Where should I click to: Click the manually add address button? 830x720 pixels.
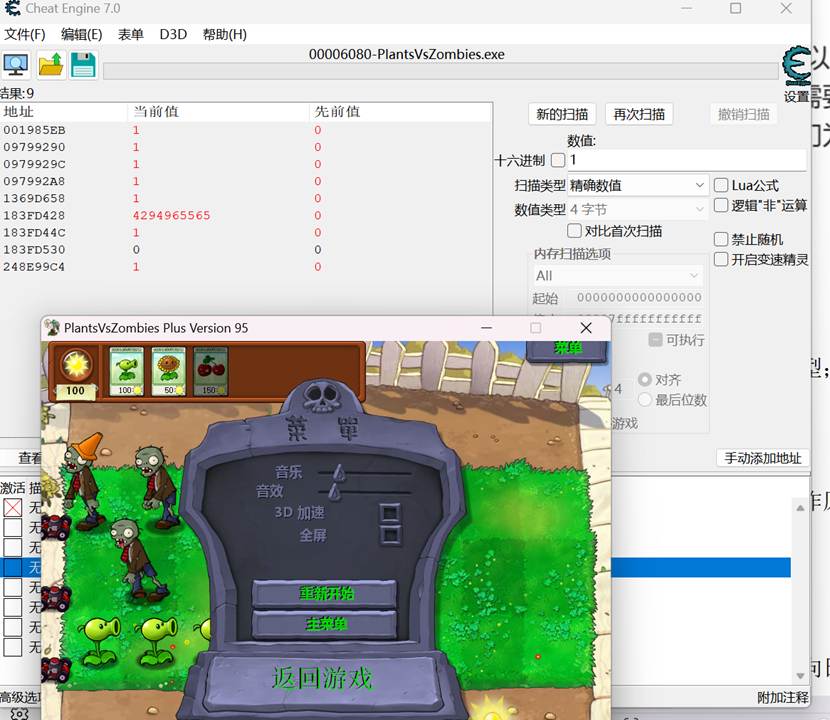coord(763,458)
